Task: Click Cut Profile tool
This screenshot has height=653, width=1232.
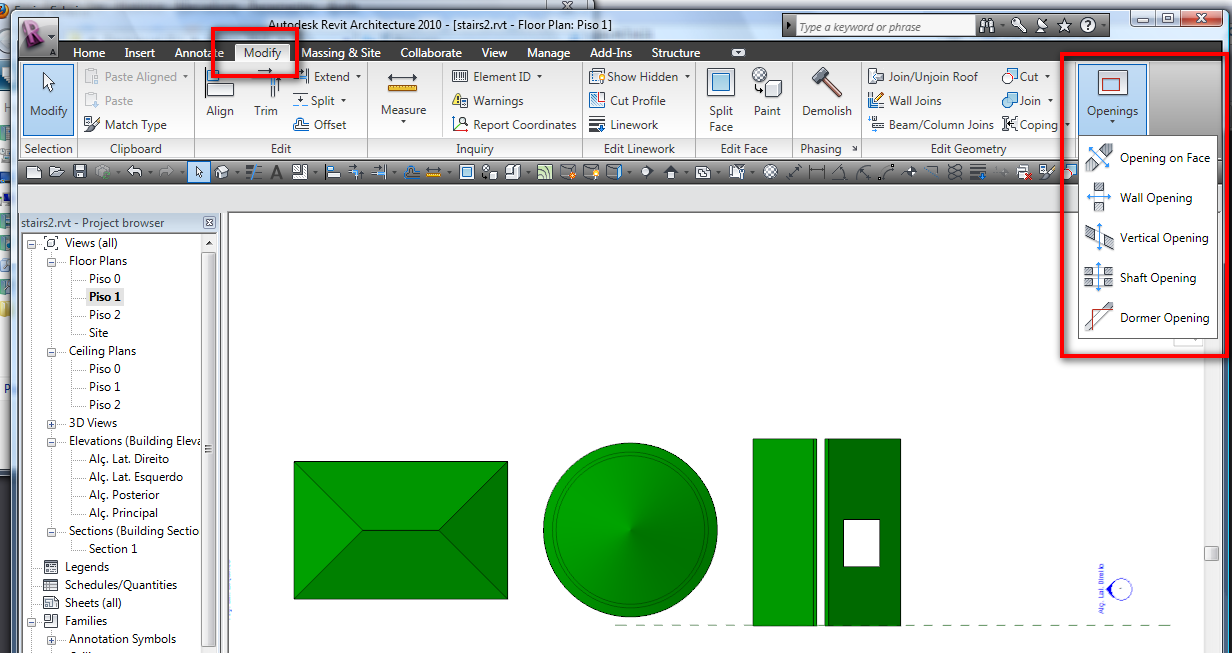Action: (x=627, y=101)
